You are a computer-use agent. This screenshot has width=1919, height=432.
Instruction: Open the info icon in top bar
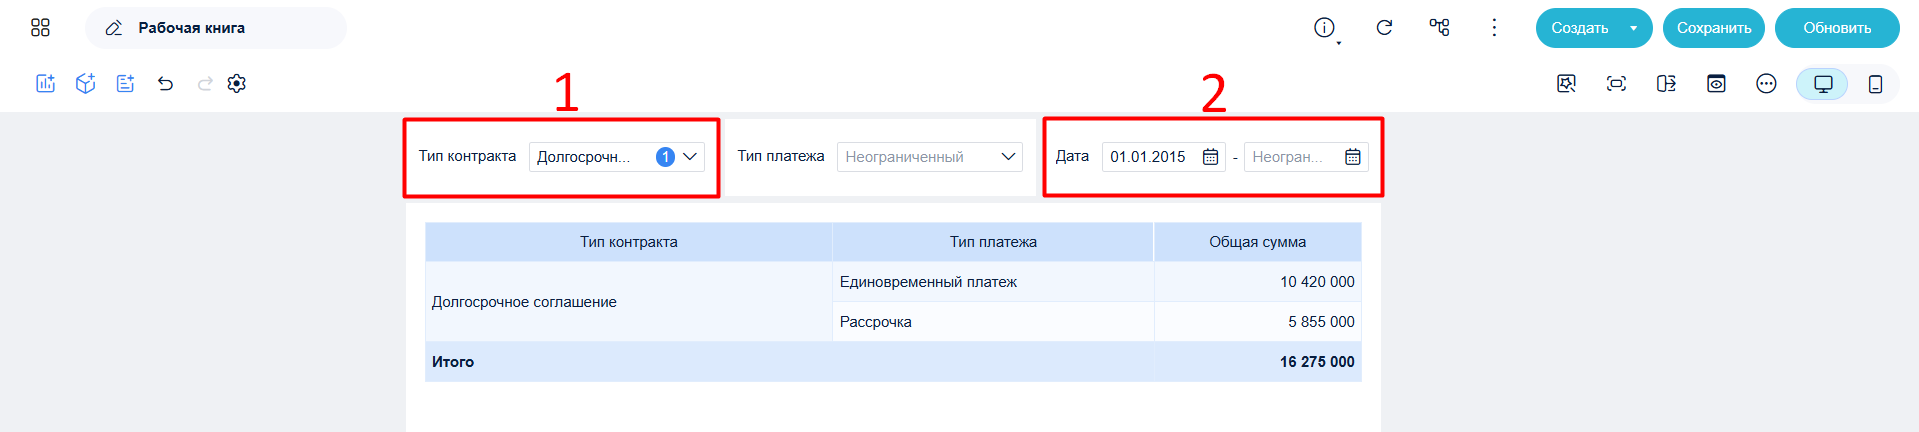click(1324, 28)
